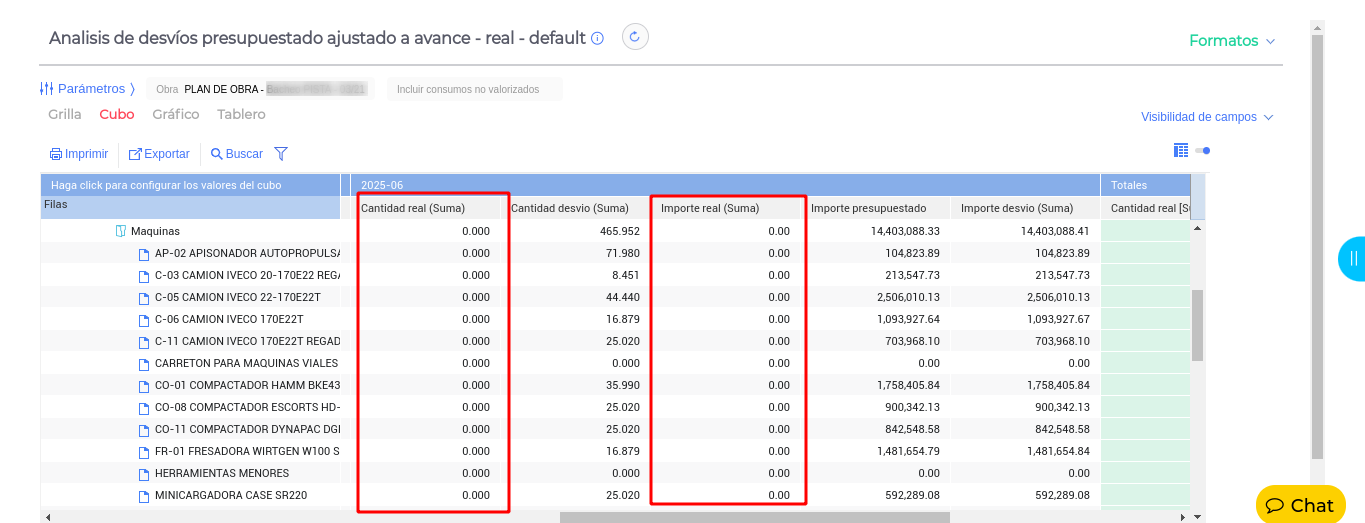Click the Exportar button

[159, 154]
